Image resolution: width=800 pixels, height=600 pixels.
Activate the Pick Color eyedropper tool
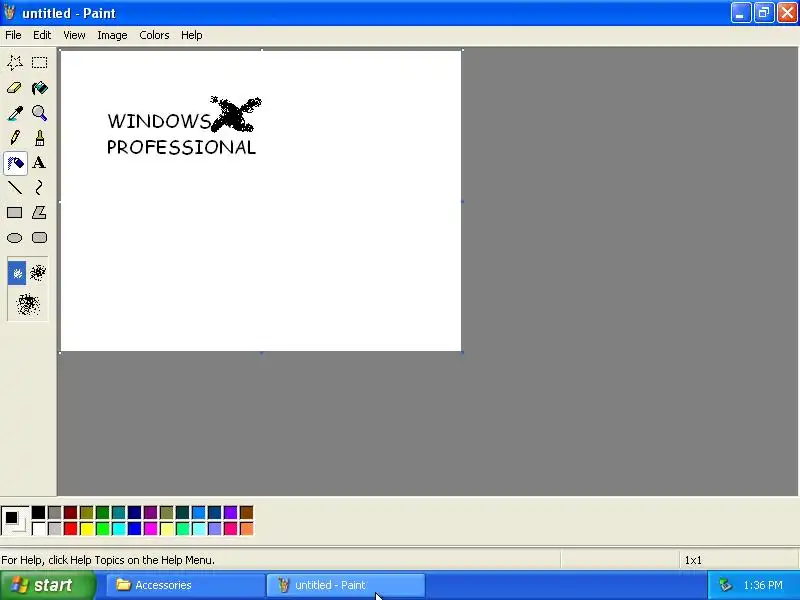tap(15, 113)
